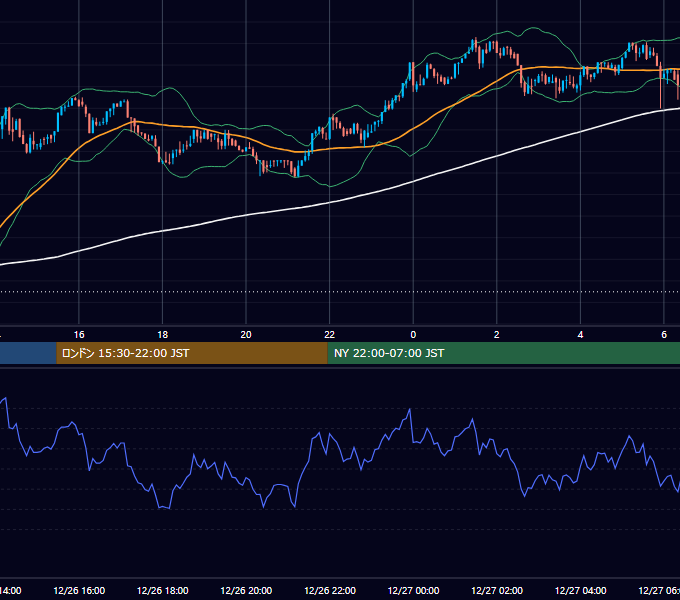Click the 0 hour tick label
This screenshot has width=680, height=600.
click(x=413, y=335)
